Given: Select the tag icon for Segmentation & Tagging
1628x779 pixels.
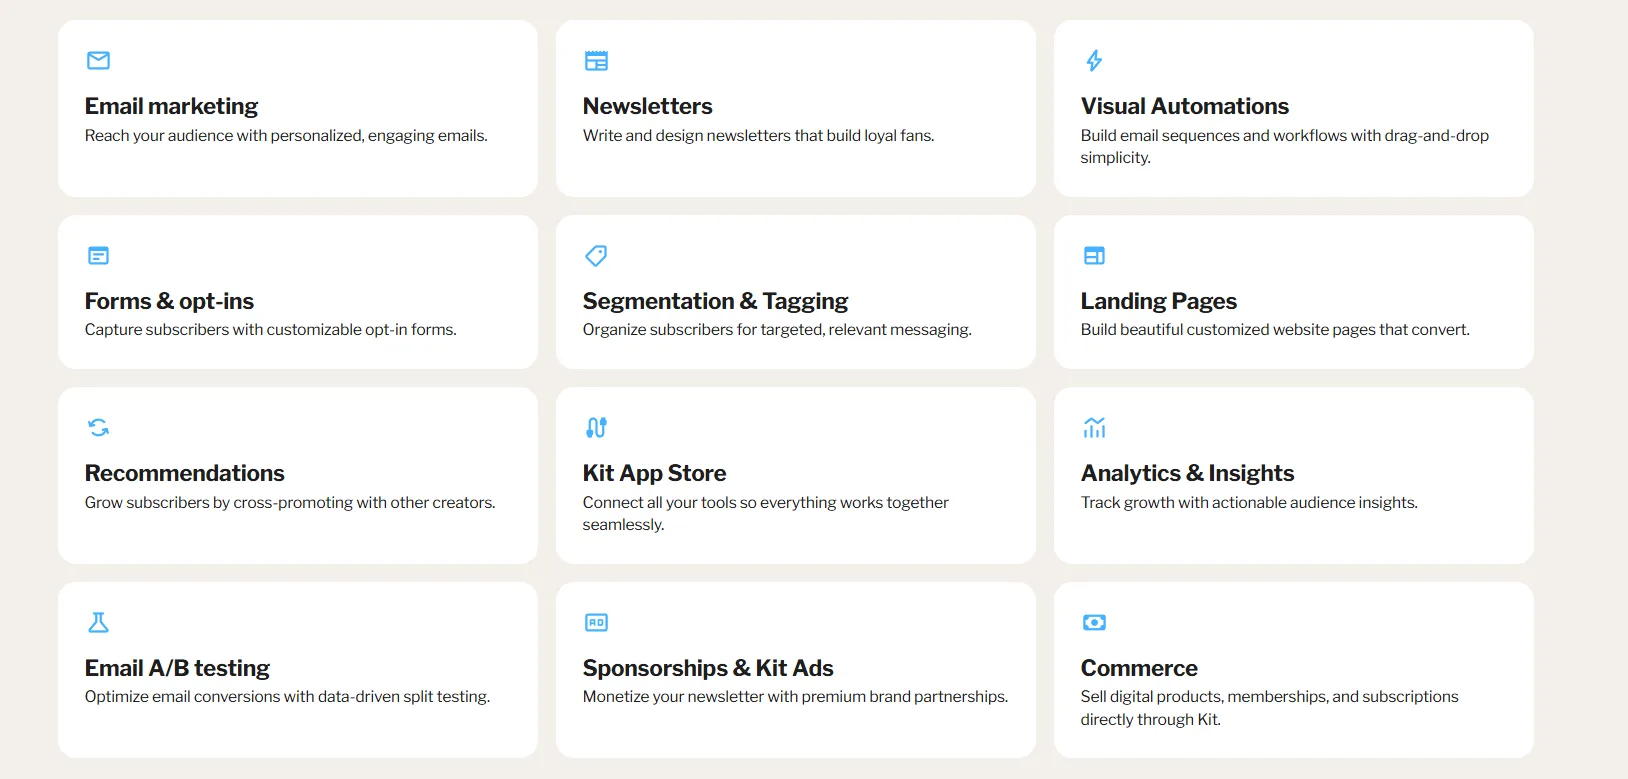Looking at the screenshot, I should 596,255.
